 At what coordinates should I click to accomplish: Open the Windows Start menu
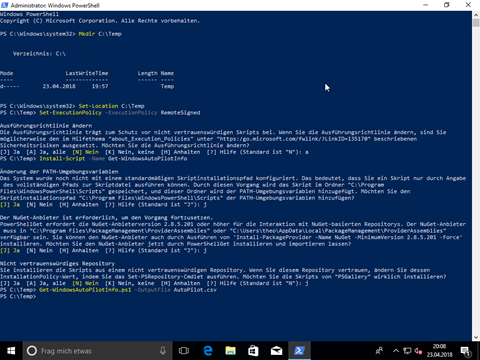tap(11, 351)
